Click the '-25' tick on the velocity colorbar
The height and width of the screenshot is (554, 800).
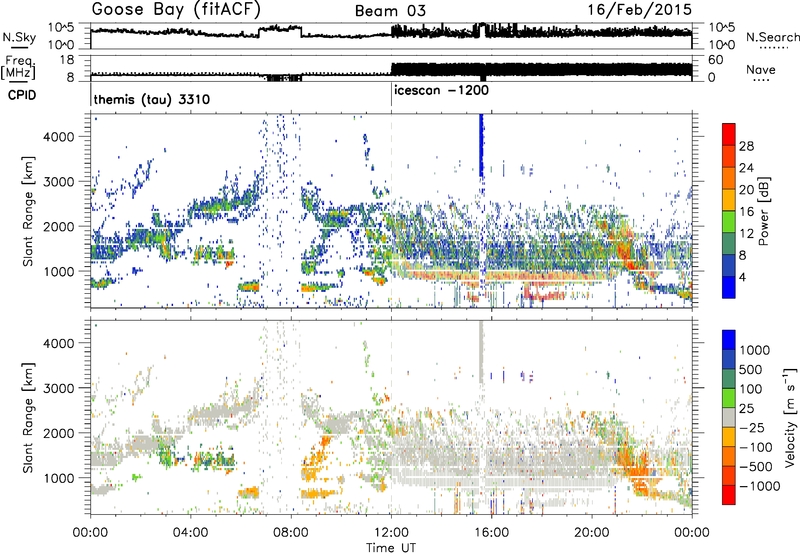[752, 427]
